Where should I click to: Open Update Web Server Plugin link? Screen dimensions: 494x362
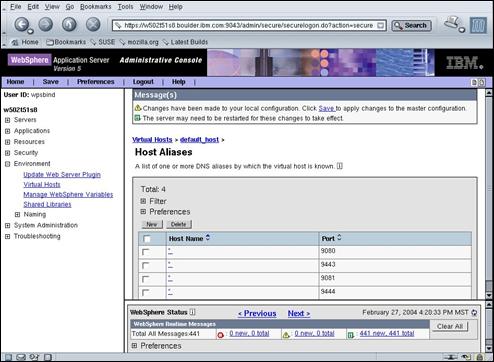tap(62, 175)
